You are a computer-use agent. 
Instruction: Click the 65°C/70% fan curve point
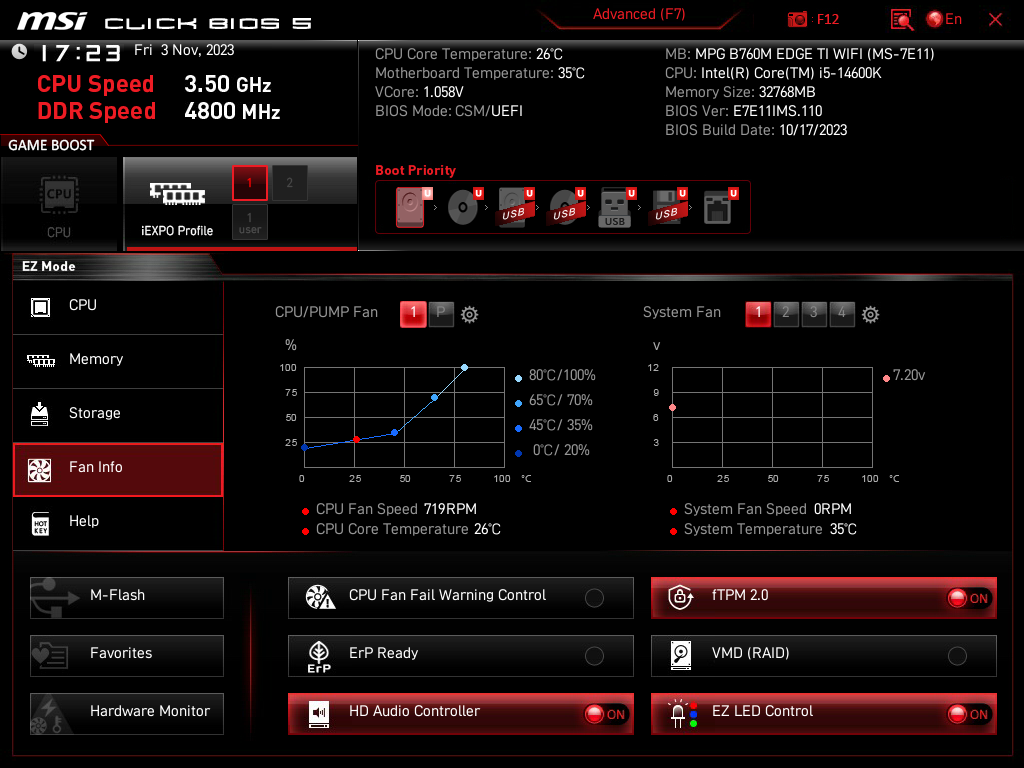coord(435,397)
